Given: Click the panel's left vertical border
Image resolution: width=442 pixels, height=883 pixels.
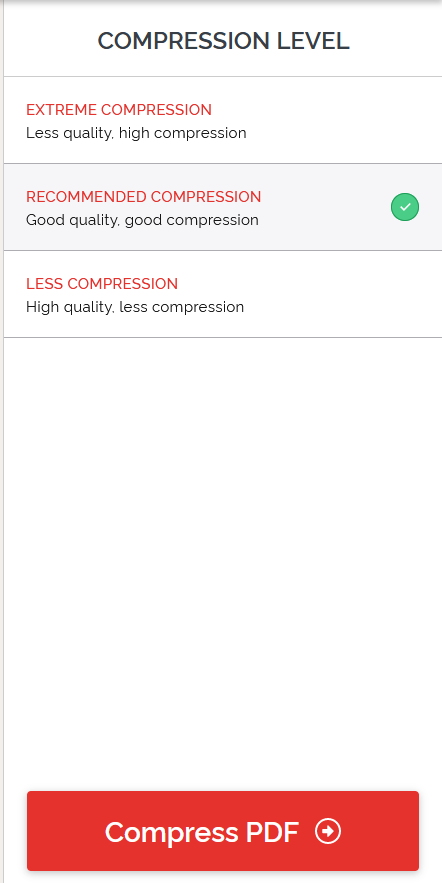Looking at the screenshot, I should [x=2, y=442].
